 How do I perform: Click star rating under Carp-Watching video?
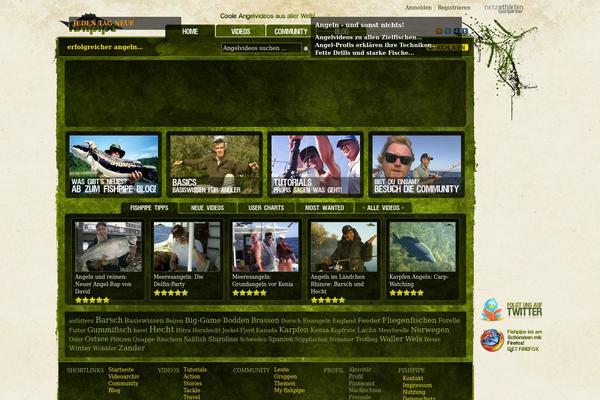pos(406,293)
